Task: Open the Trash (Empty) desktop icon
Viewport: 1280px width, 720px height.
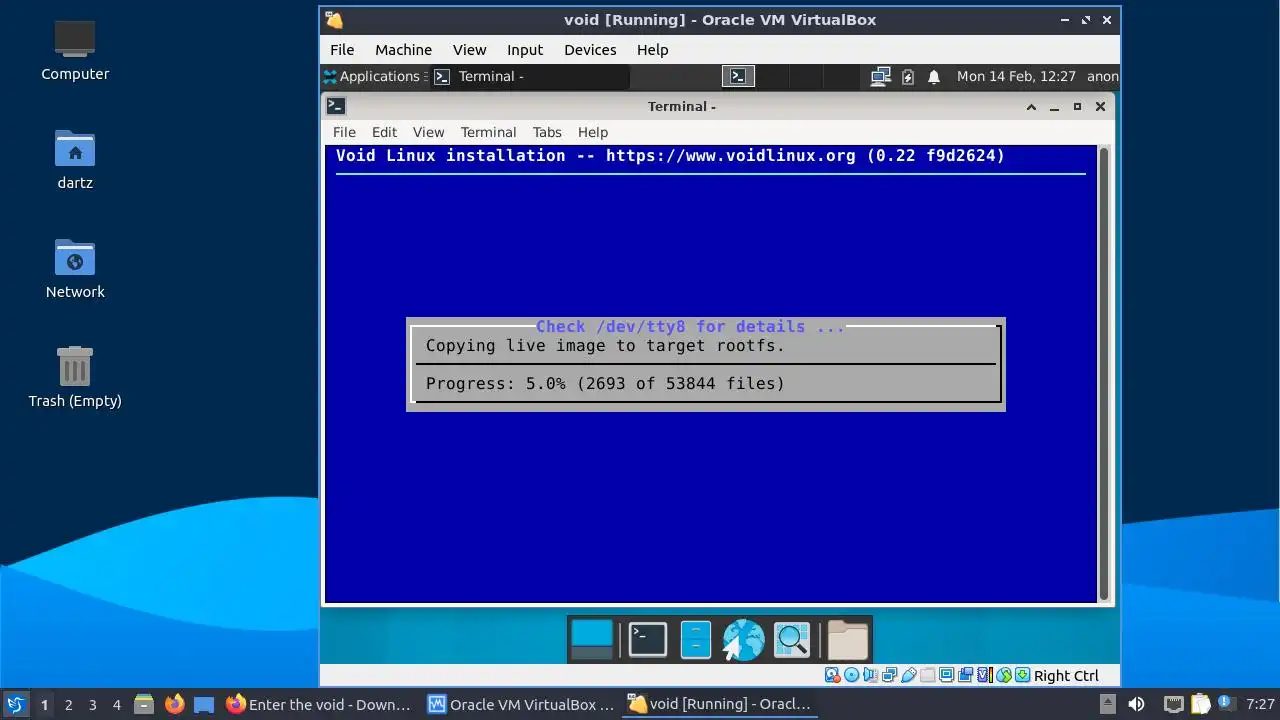Action: tap(75, 377)
